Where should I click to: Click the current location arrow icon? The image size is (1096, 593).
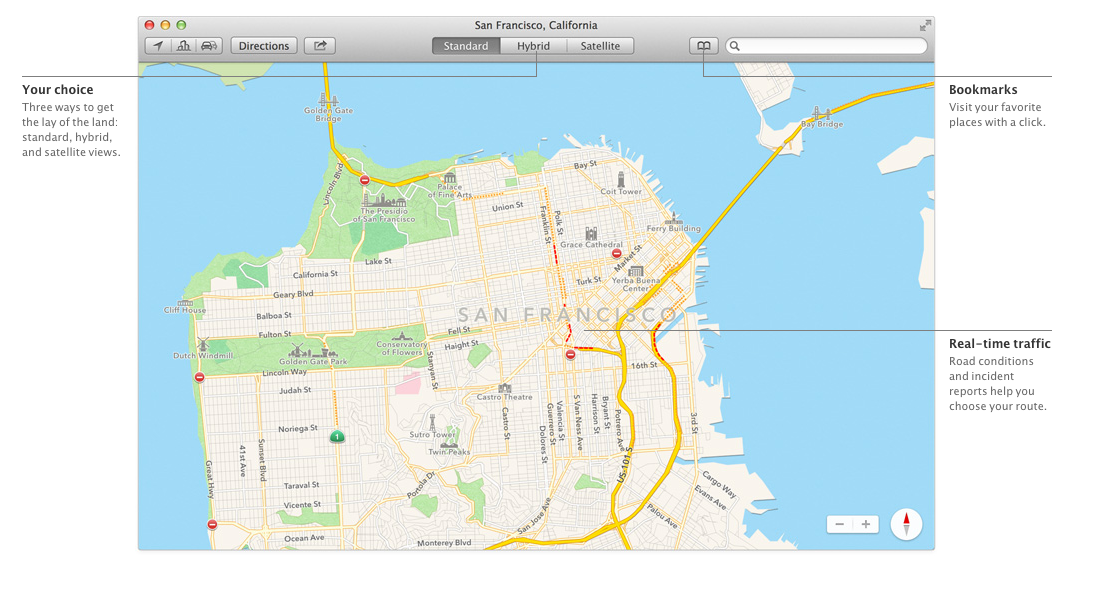[x=159, y=46]
